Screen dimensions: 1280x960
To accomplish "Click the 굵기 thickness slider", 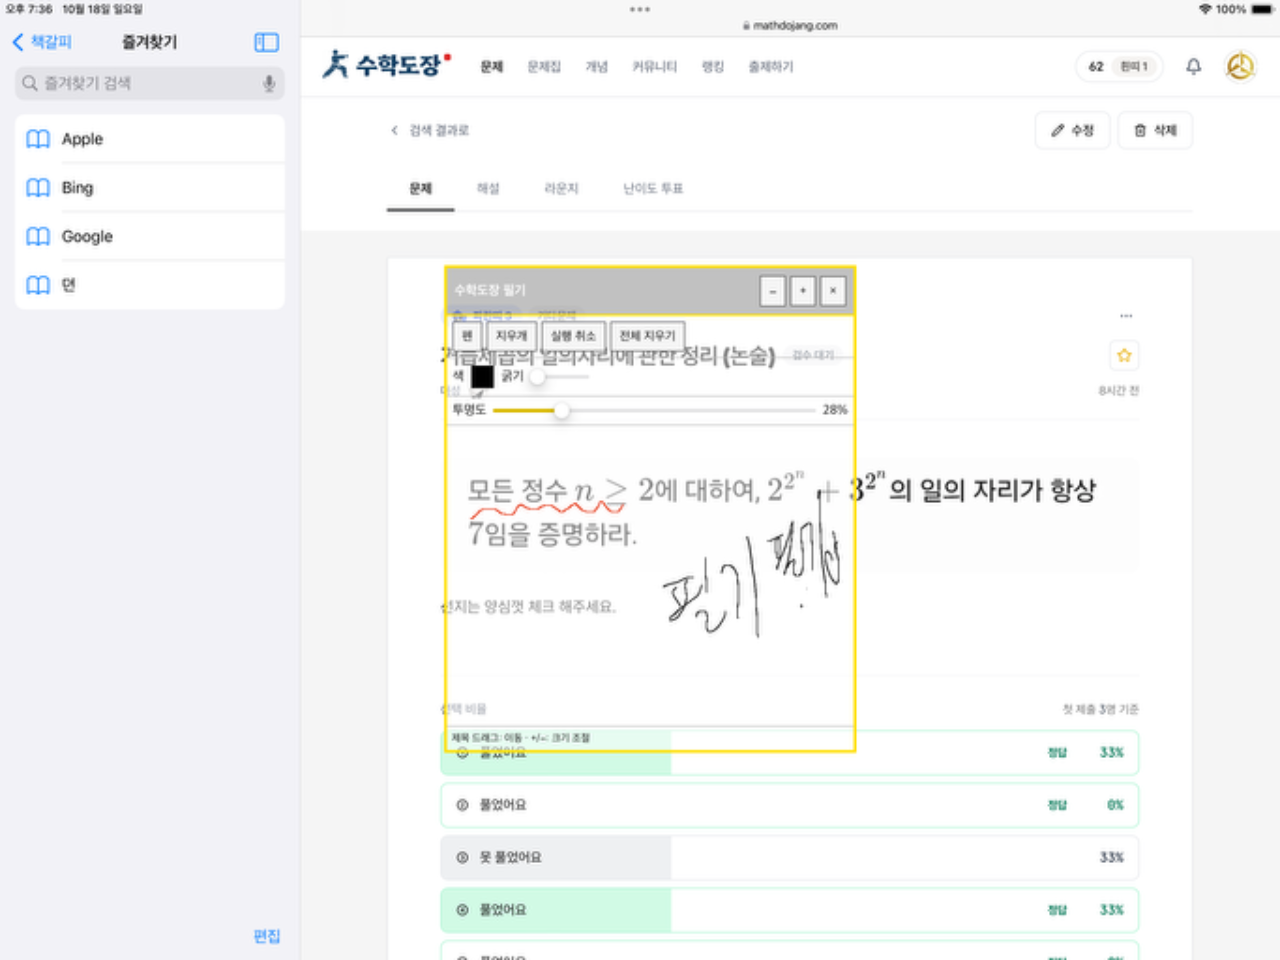I will pyautogui.click(x=559, y=377).
